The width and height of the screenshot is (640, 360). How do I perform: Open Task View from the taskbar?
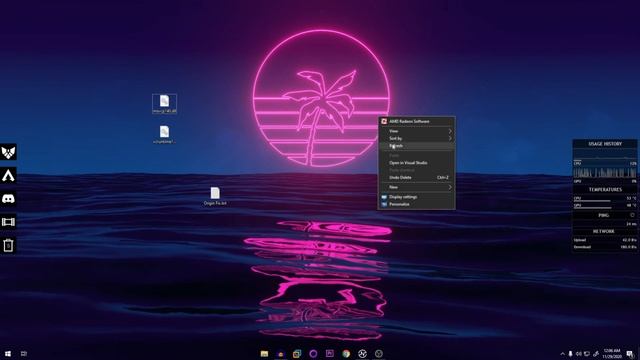pos(24,353)
